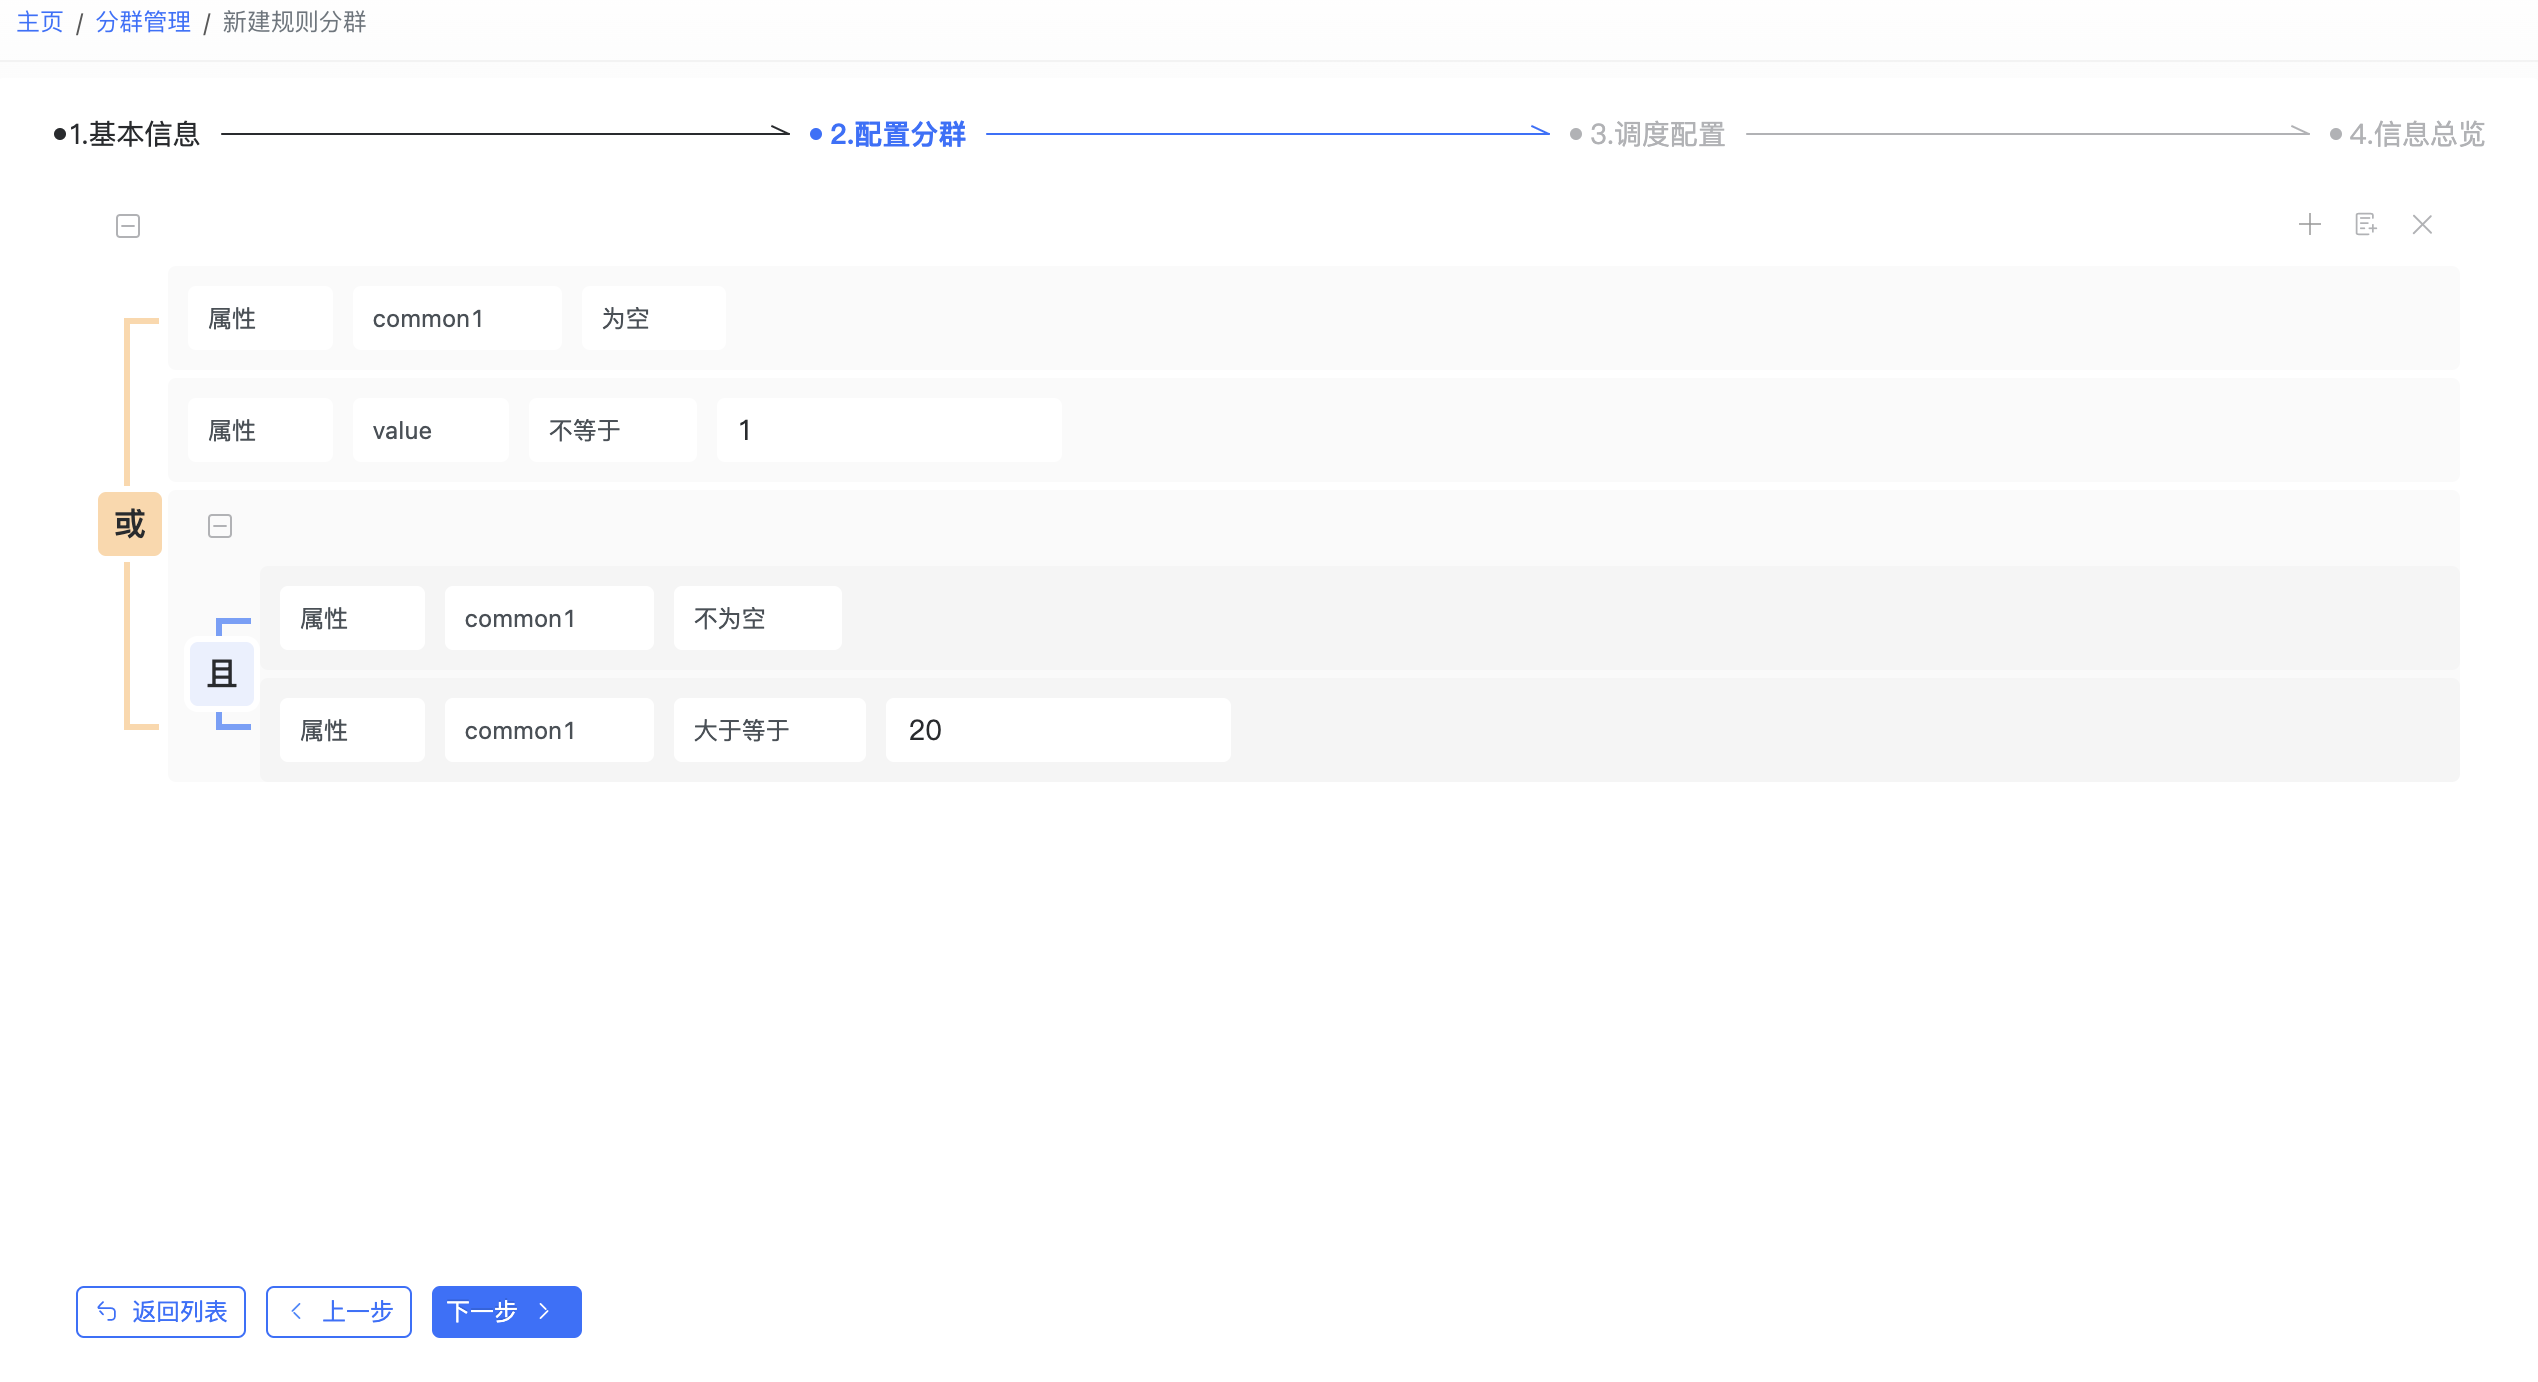Open 属性 dropdown in 不为空 row
This screenshot has height=1382, width=2538.
tap(352, 619)
